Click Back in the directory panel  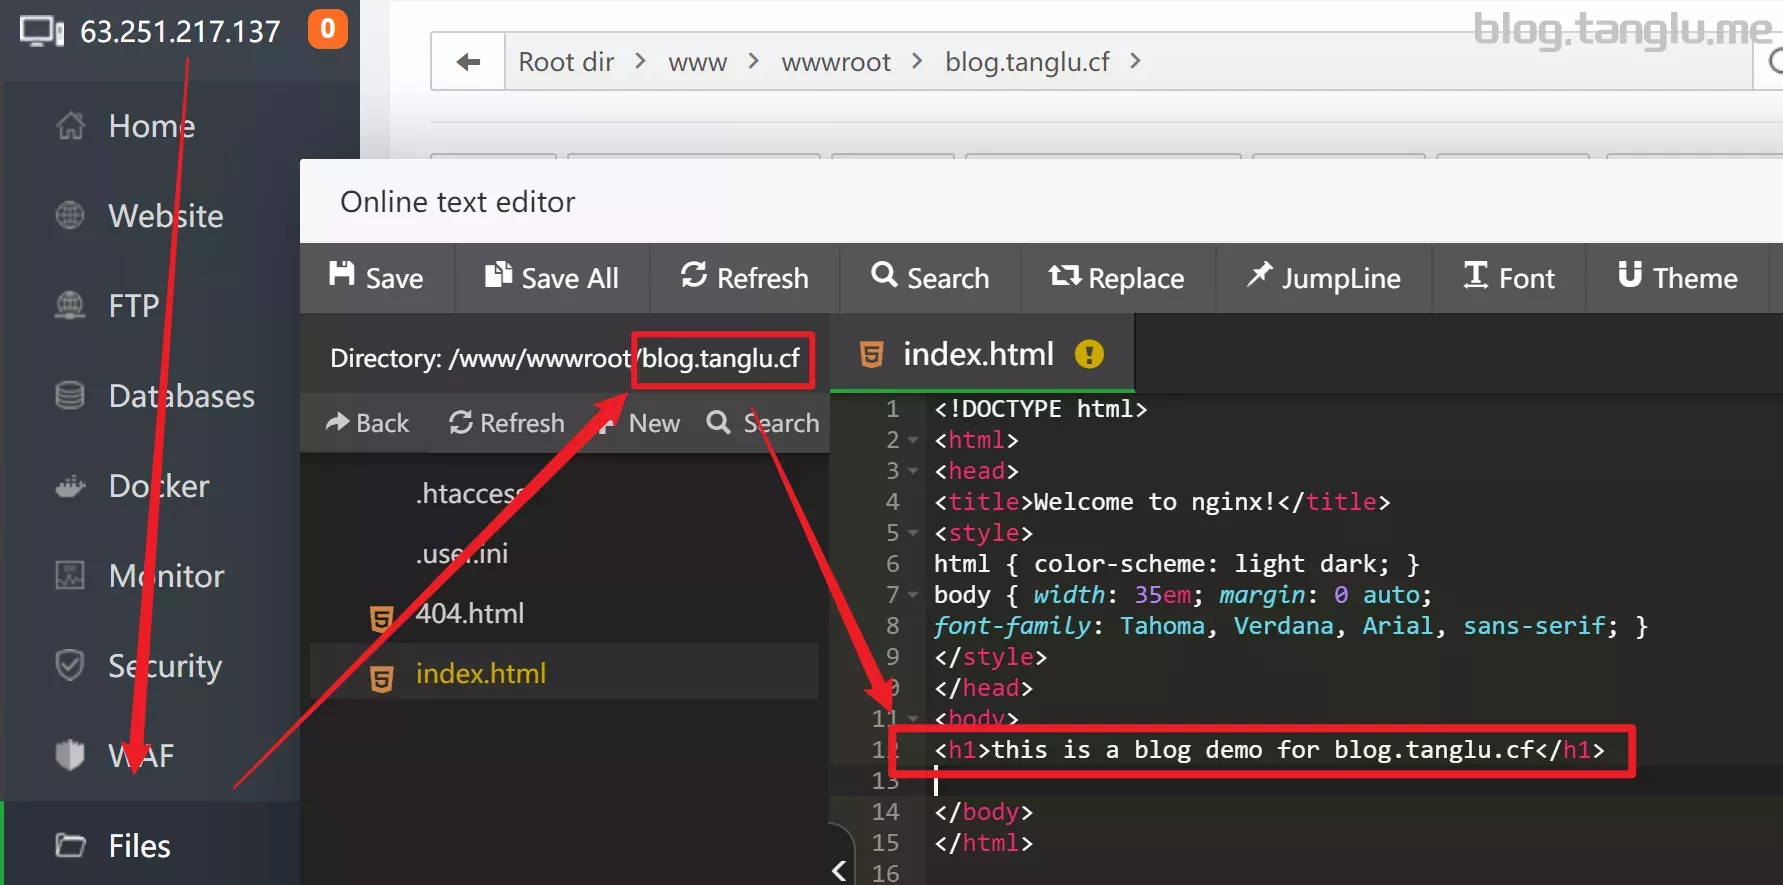pos(367,423)
